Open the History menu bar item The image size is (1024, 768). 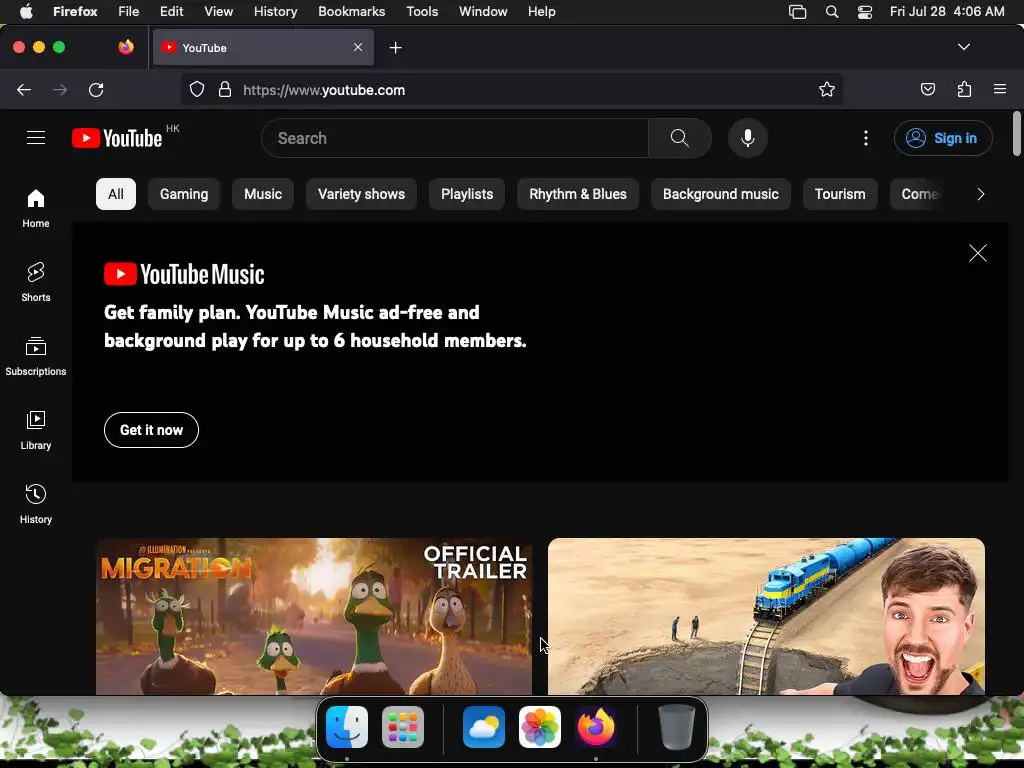point(275,12)
